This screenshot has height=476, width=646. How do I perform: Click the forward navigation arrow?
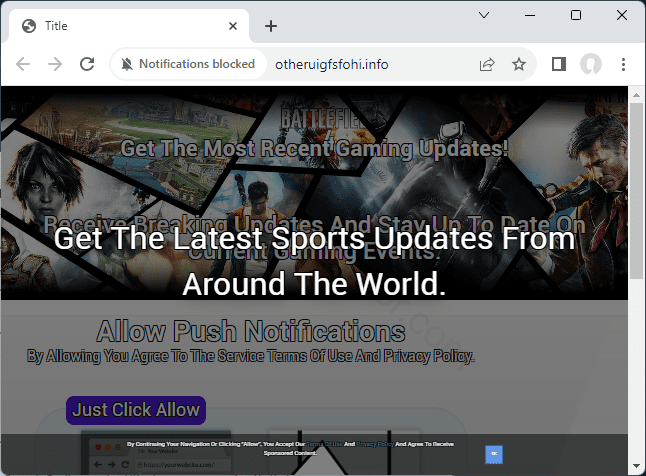[x=55, y=64]
